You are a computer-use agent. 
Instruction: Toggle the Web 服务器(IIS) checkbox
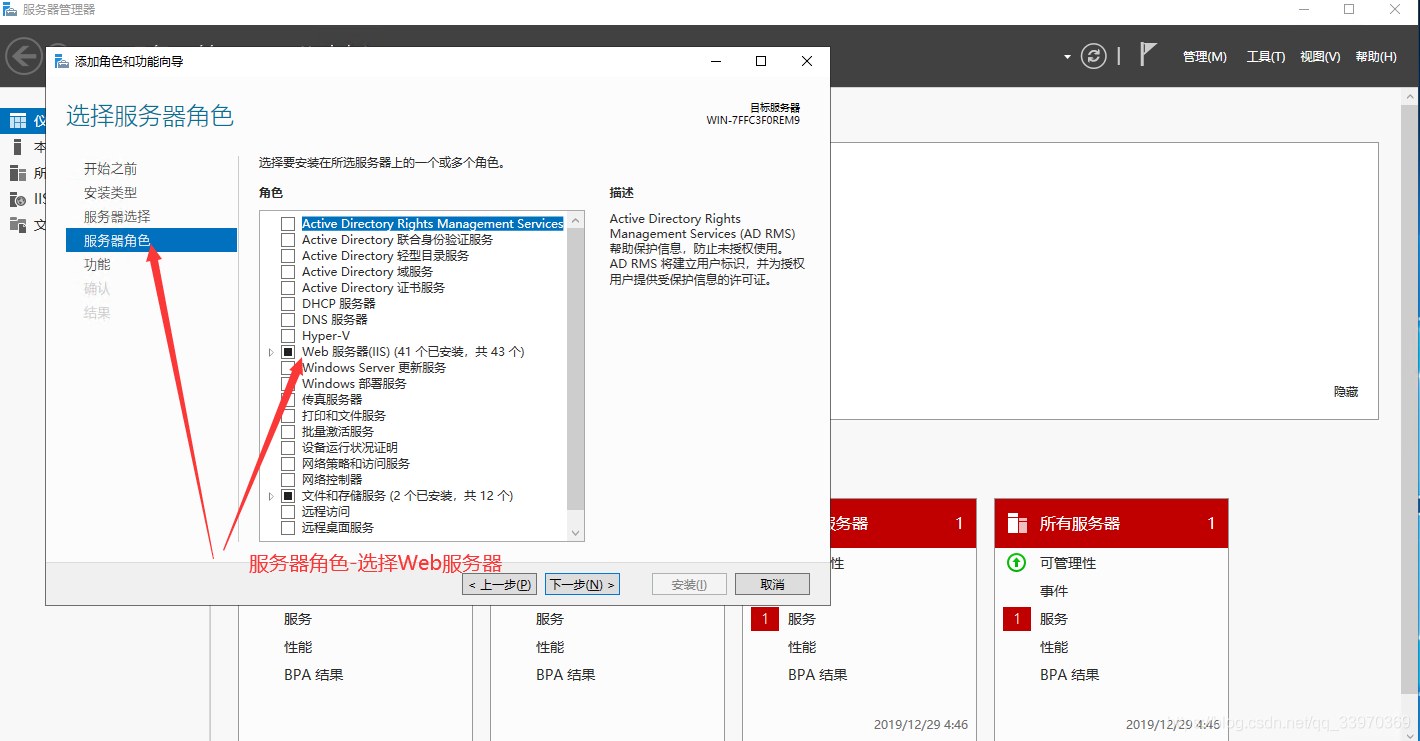click(288, 352)
